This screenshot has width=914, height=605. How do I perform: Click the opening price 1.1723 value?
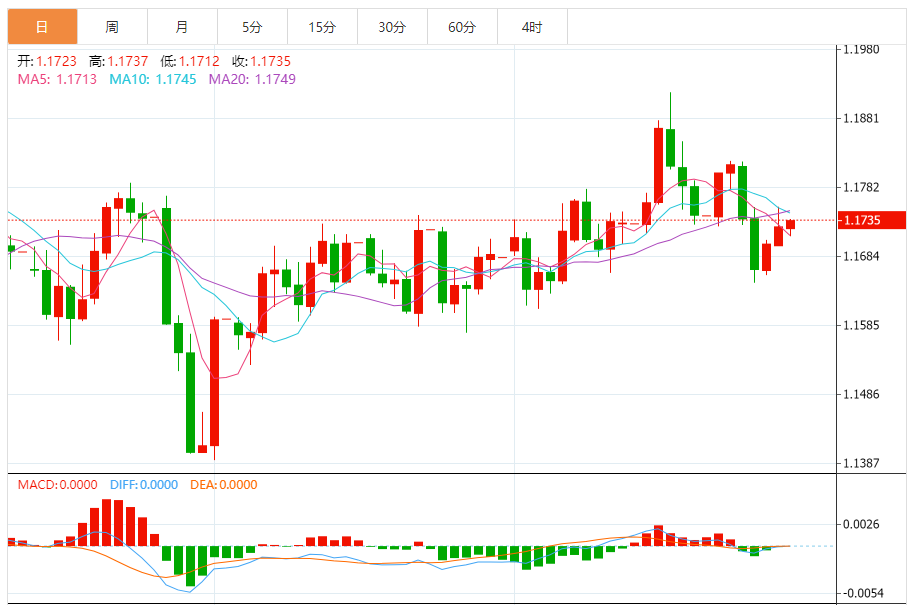pyautogui.click(x=57, y=61)
